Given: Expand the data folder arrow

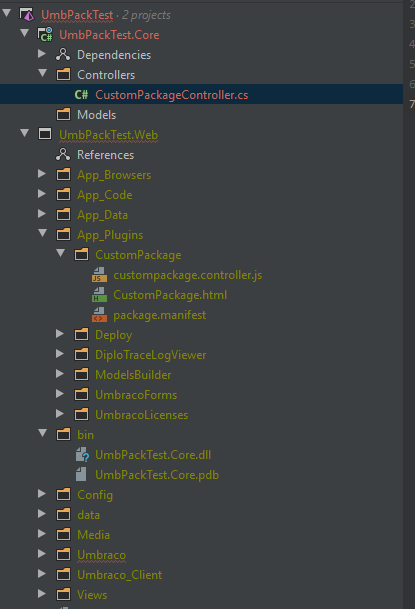Looking at the screenshot, I should (42, 513).
